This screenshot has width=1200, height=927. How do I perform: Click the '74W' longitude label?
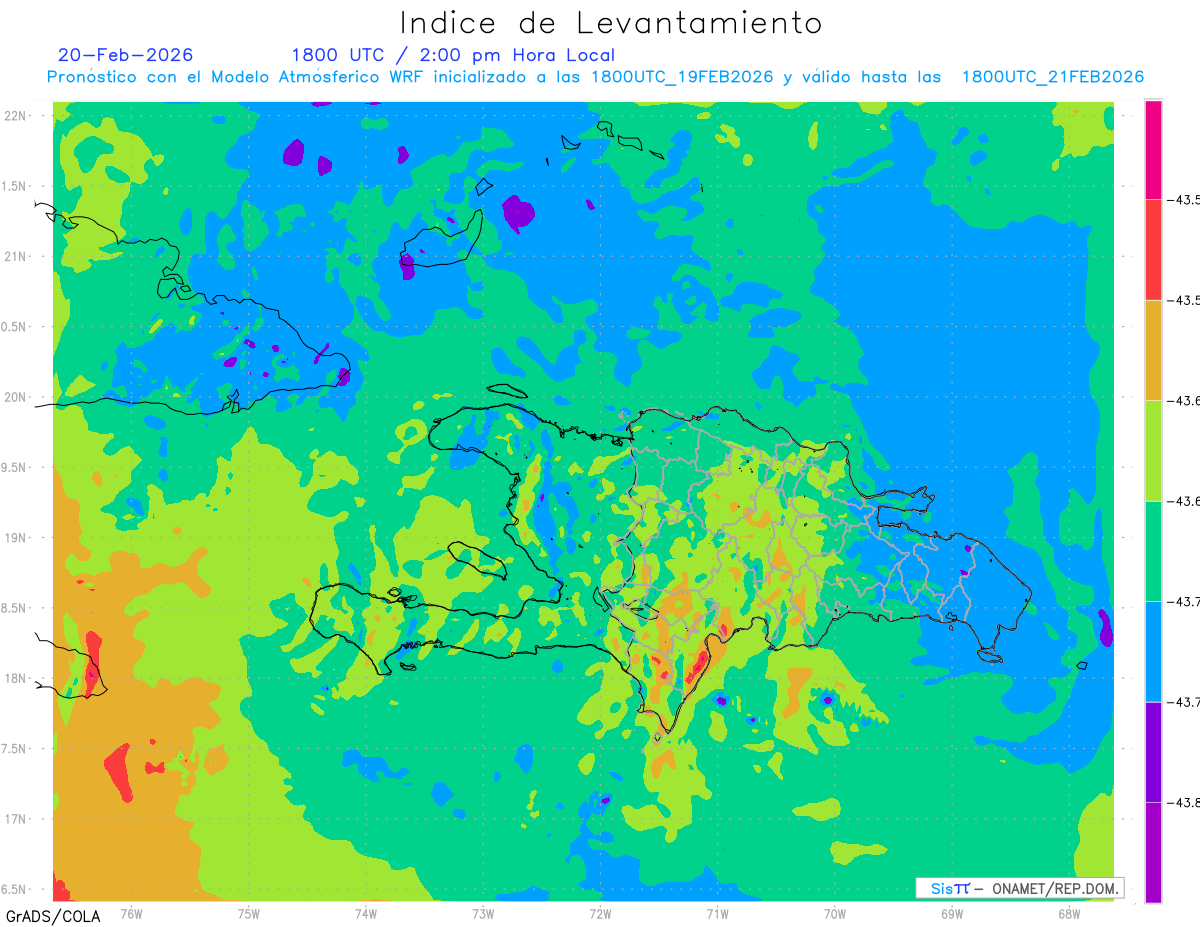coord(365,914)
